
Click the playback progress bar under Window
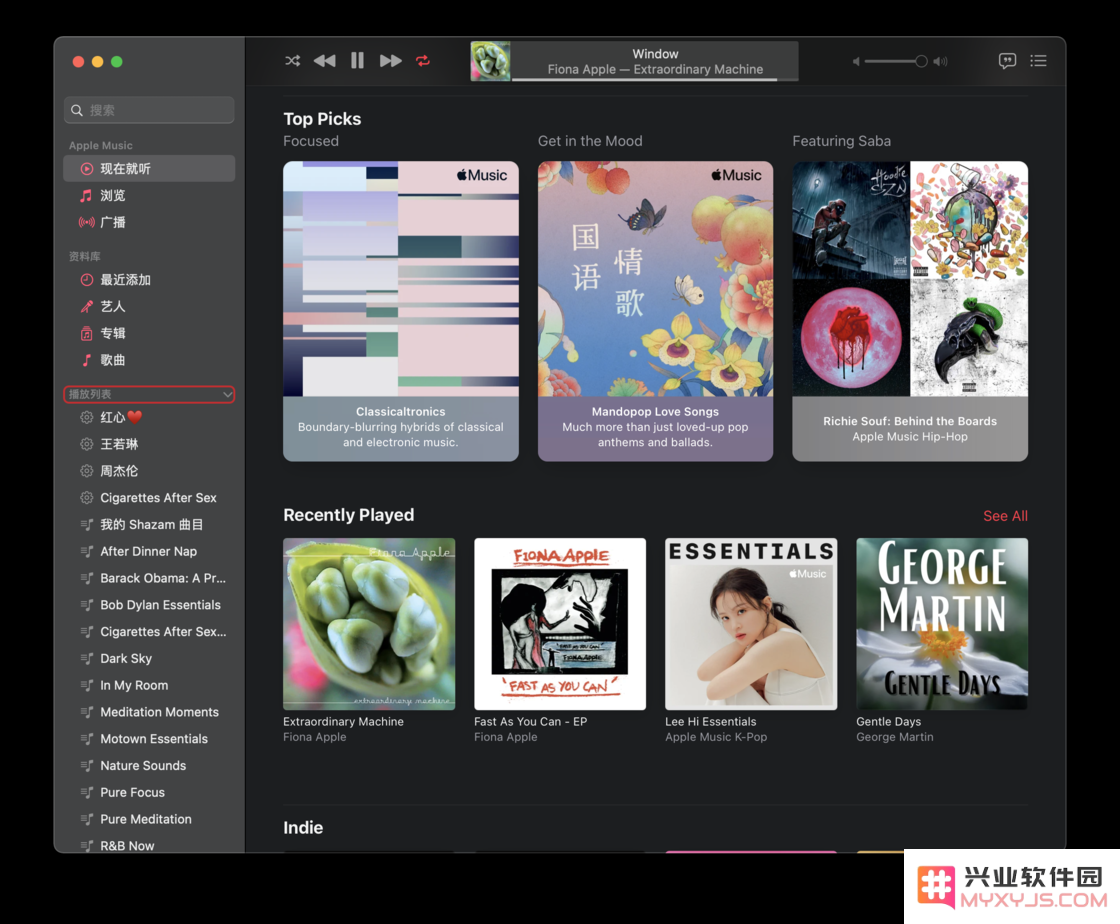click(655, 79)
